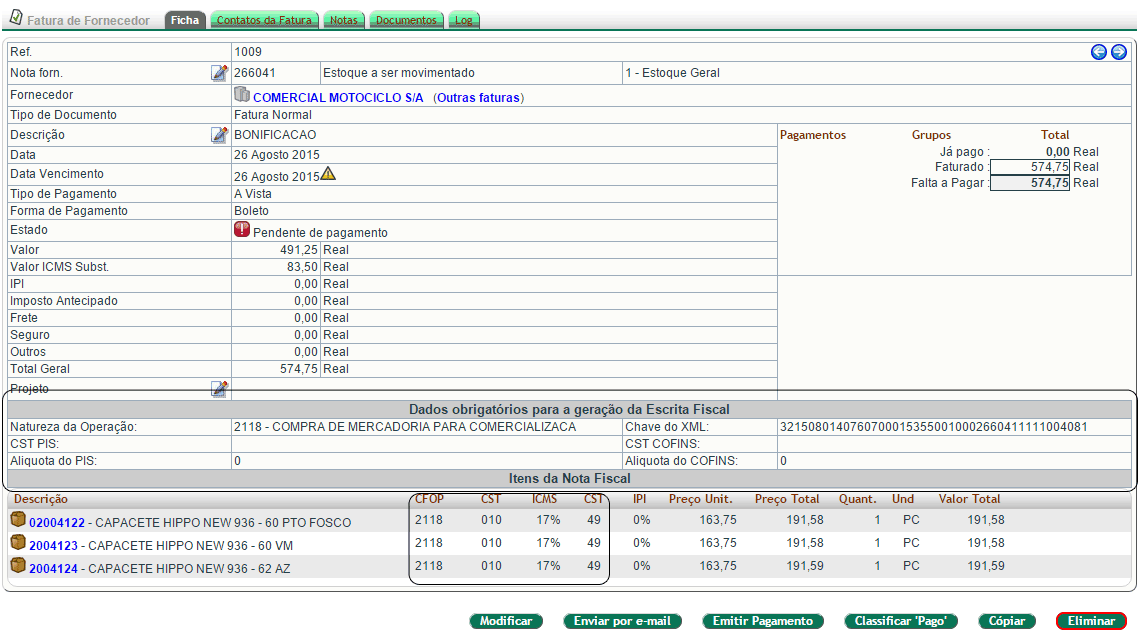Click 'Pendente de pagamento' status text
Screen dimensions: 1143x642
(320, 232)
